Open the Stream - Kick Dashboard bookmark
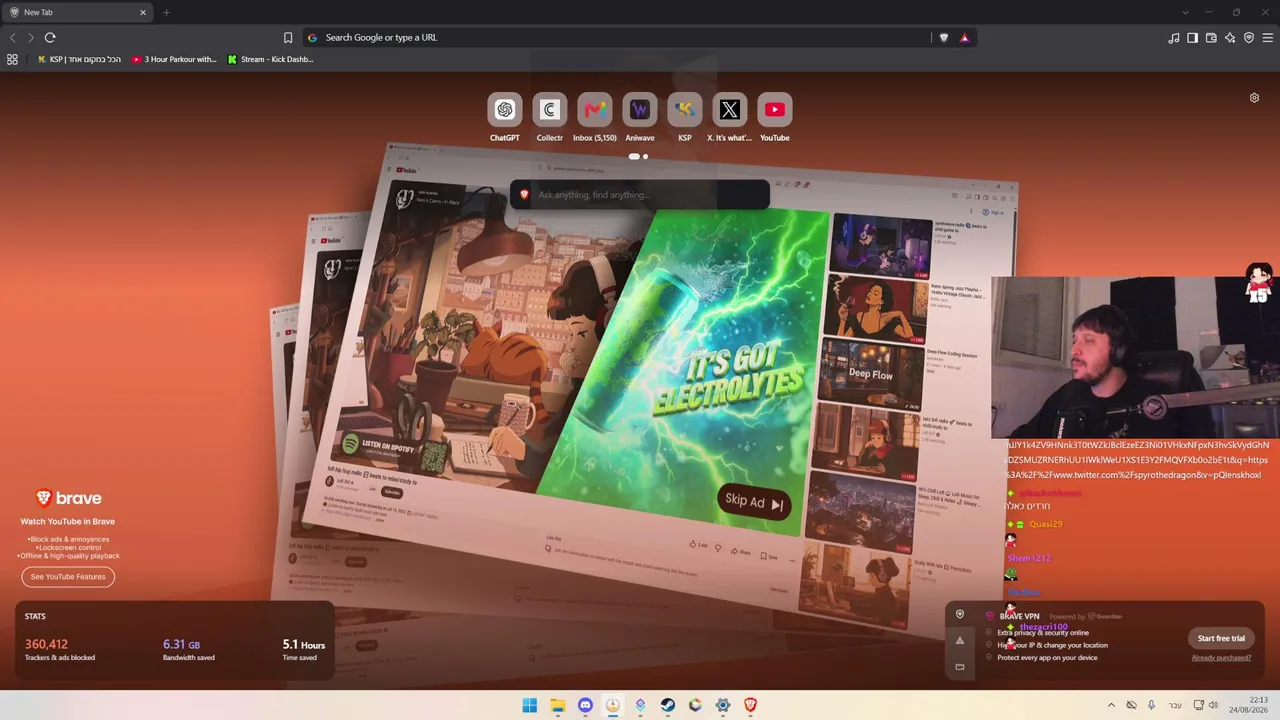The width and height of the screenshot is (1280, 720). (271, 60)
